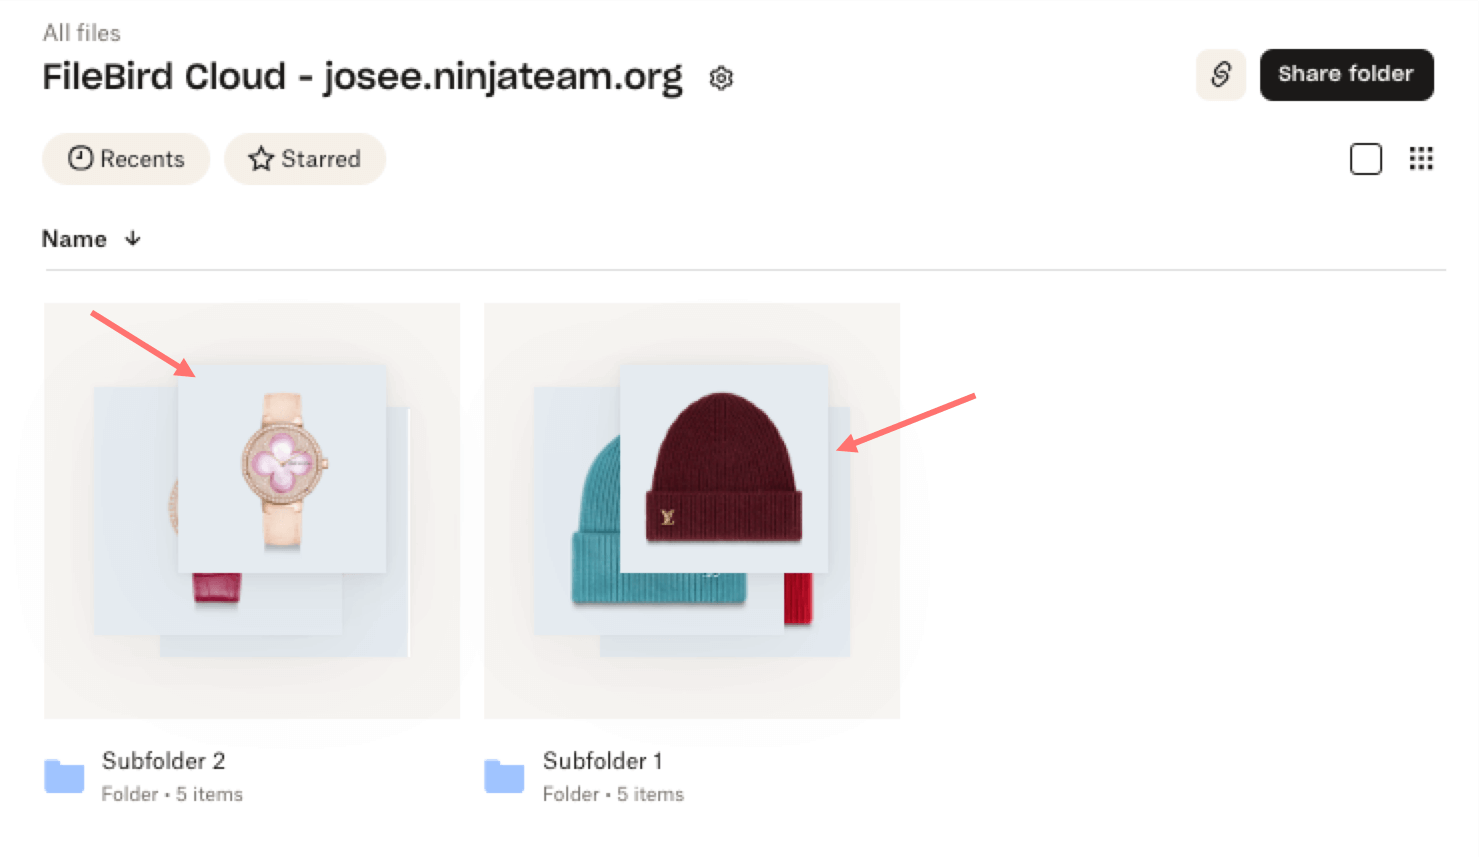Screen dimensions: 1479x857
Task: Copy the folder link via chain icon
Action: pos(1220,75)
